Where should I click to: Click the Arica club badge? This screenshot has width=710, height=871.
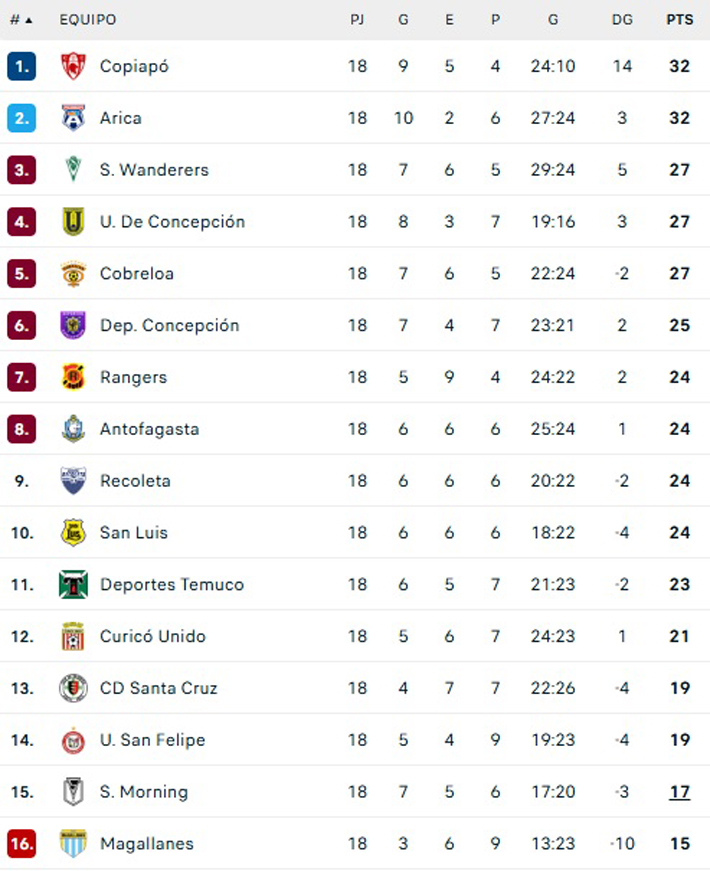point(73,118)
